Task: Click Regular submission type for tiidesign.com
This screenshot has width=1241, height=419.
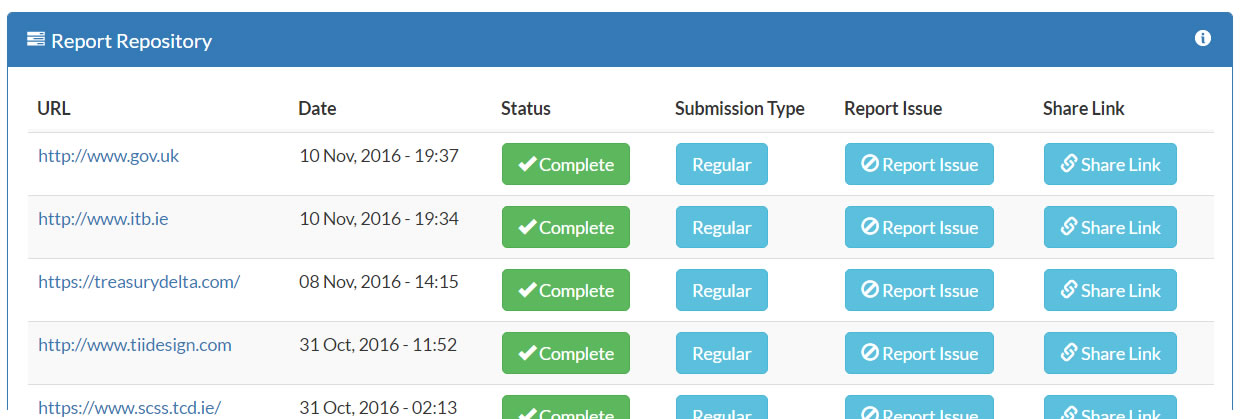Action: pyautogui.click(x=722, y=354)
